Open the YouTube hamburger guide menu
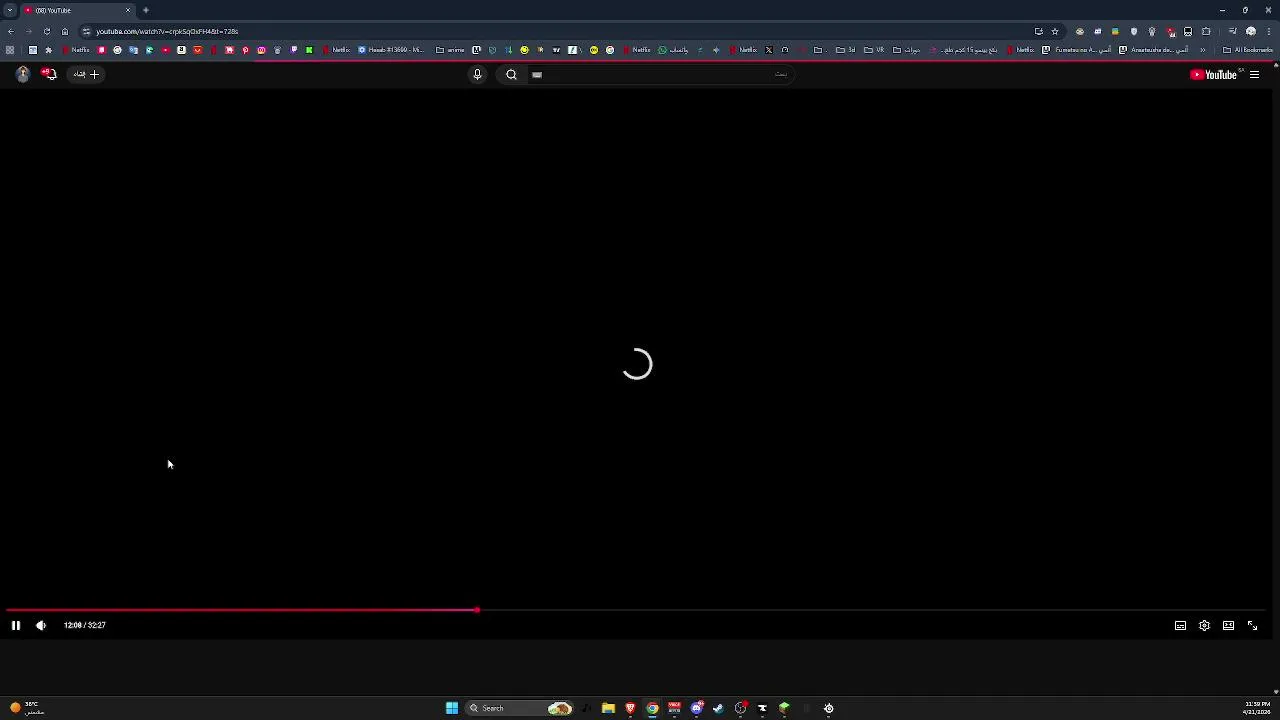This screenshot has height=720, width=1280. (x=1254, y=74)
